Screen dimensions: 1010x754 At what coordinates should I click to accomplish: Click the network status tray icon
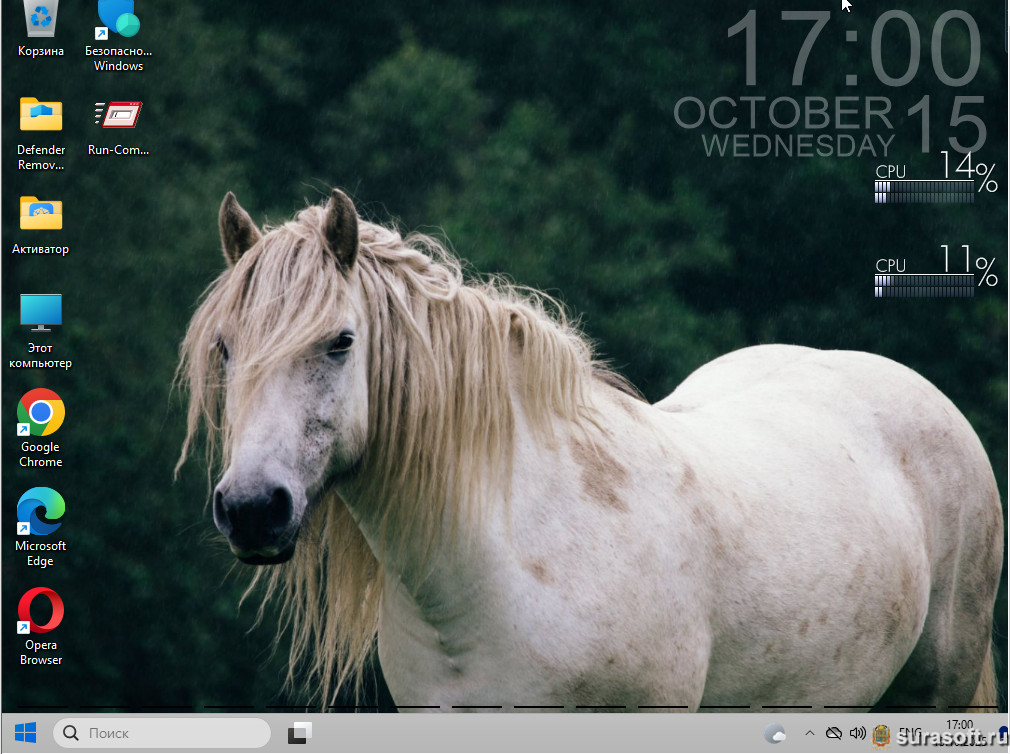coord(833,734)
